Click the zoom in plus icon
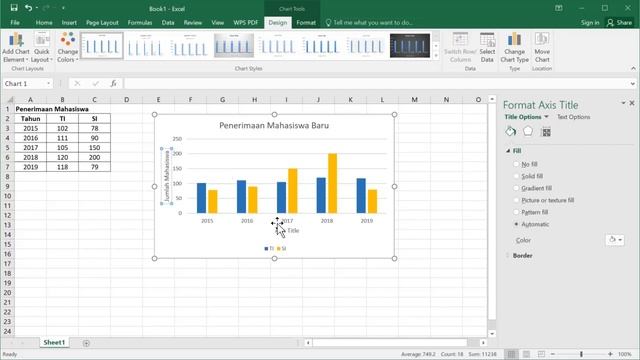The image size is (640, 360). click(x=610, y=354)
